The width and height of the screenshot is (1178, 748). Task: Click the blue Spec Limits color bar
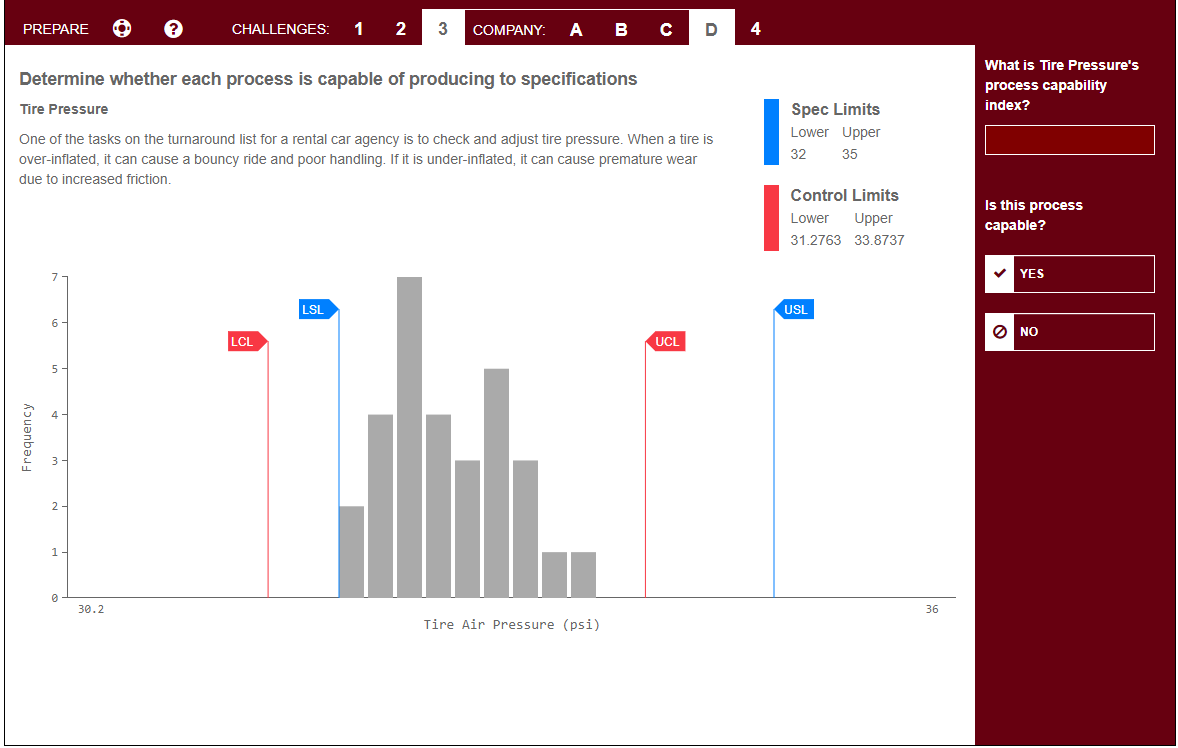[772, 131]
